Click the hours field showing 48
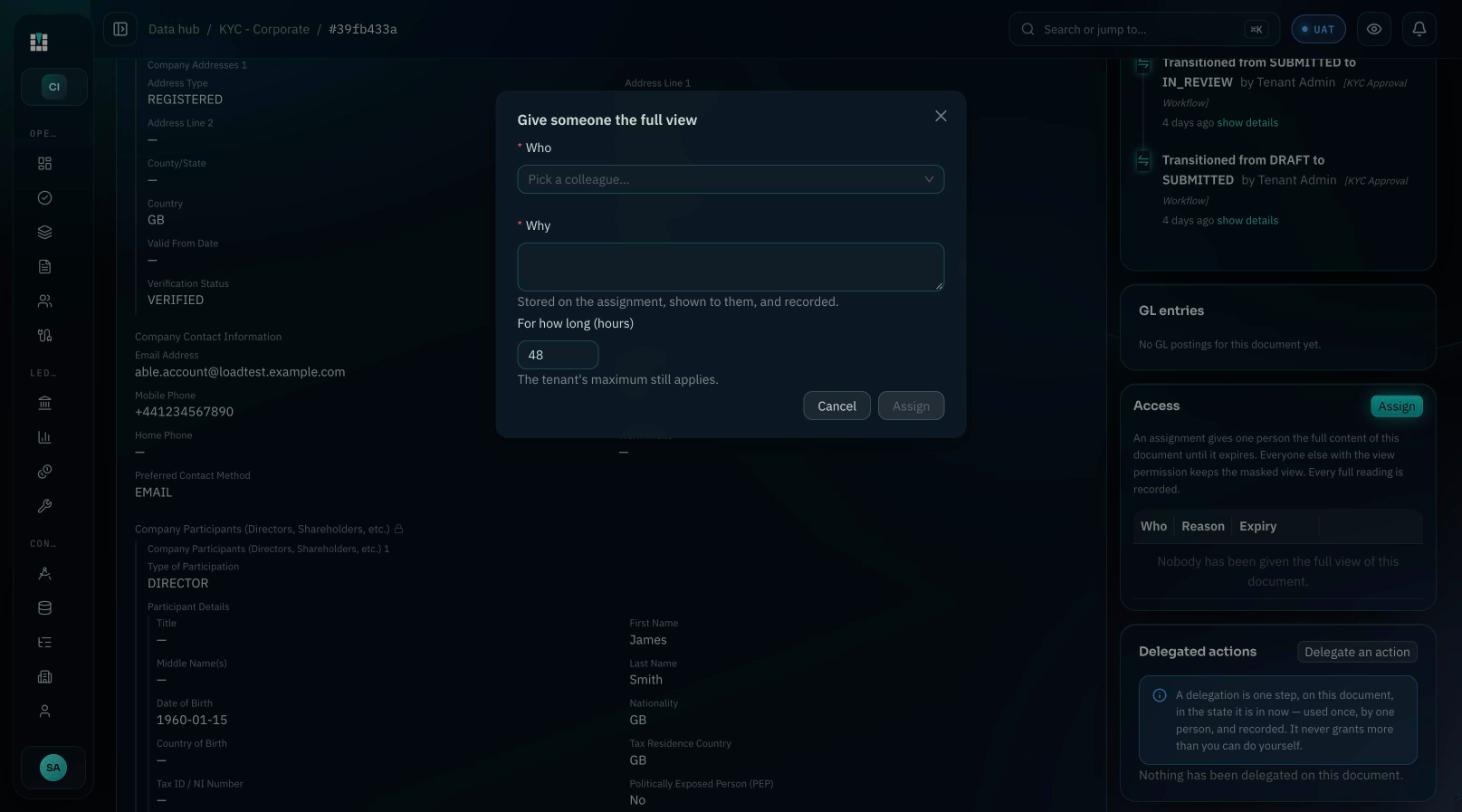Image resolution: width=1462 pixels, height=812 pixels. [557, 355]
